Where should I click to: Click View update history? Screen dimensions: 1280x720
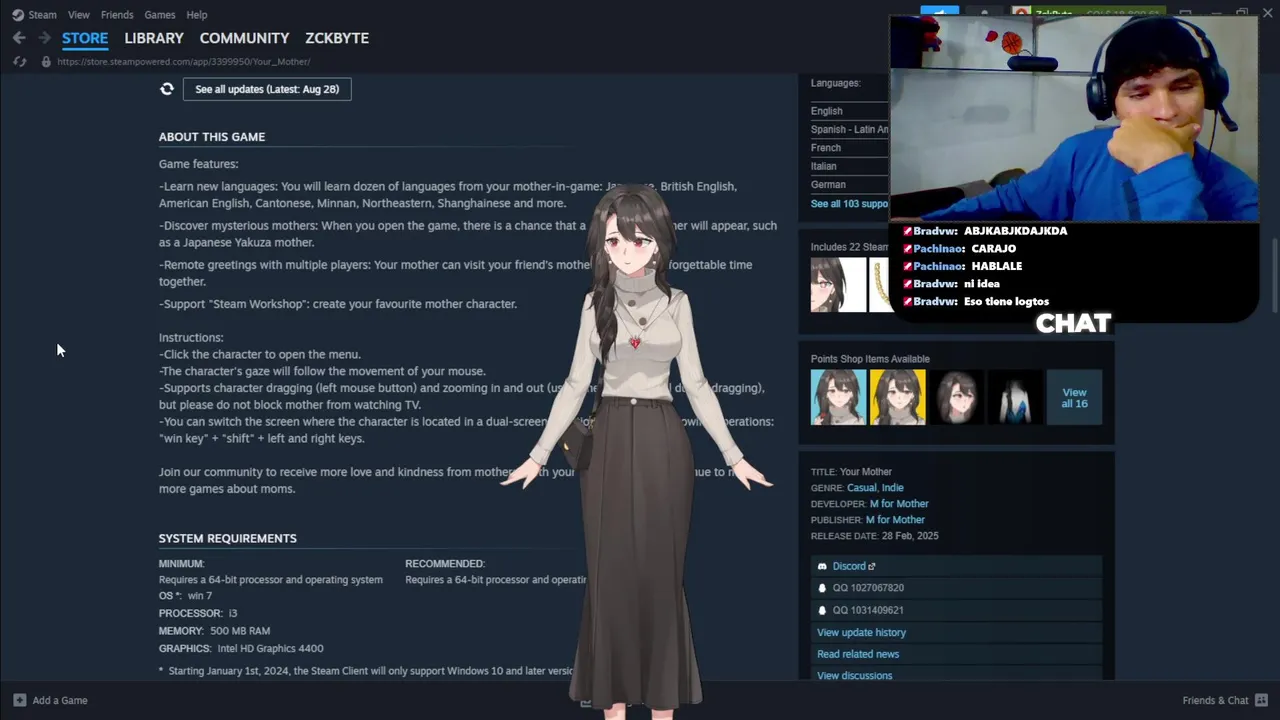(x=861, y=632)
